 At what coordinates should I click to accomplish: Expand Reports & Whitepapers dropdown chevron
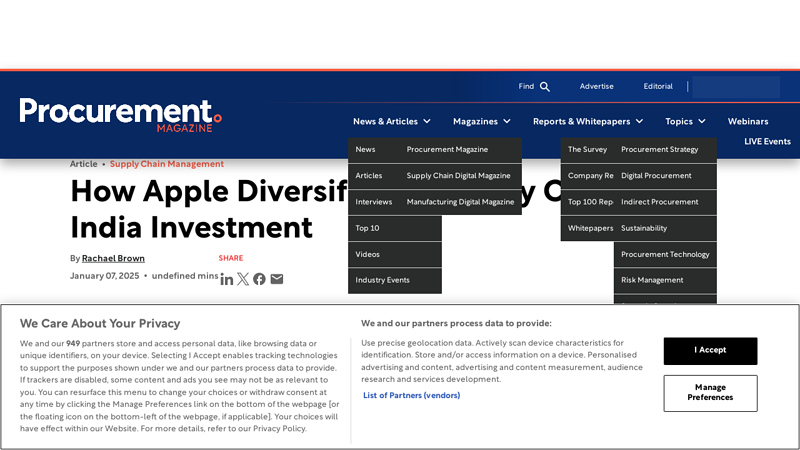(639, 121)
